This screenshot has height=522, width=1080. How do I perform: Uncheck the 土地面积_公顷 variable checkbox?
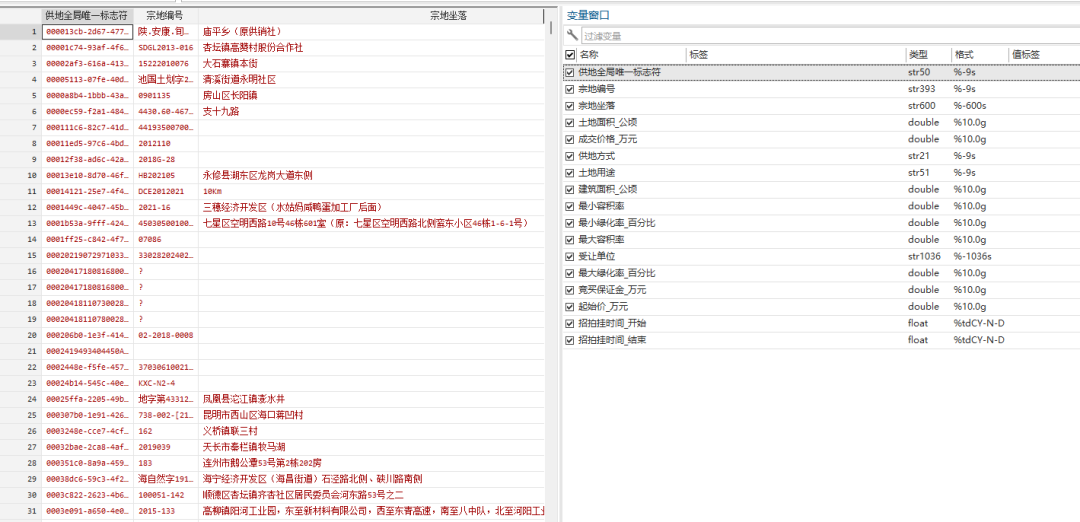click(570, 123)
